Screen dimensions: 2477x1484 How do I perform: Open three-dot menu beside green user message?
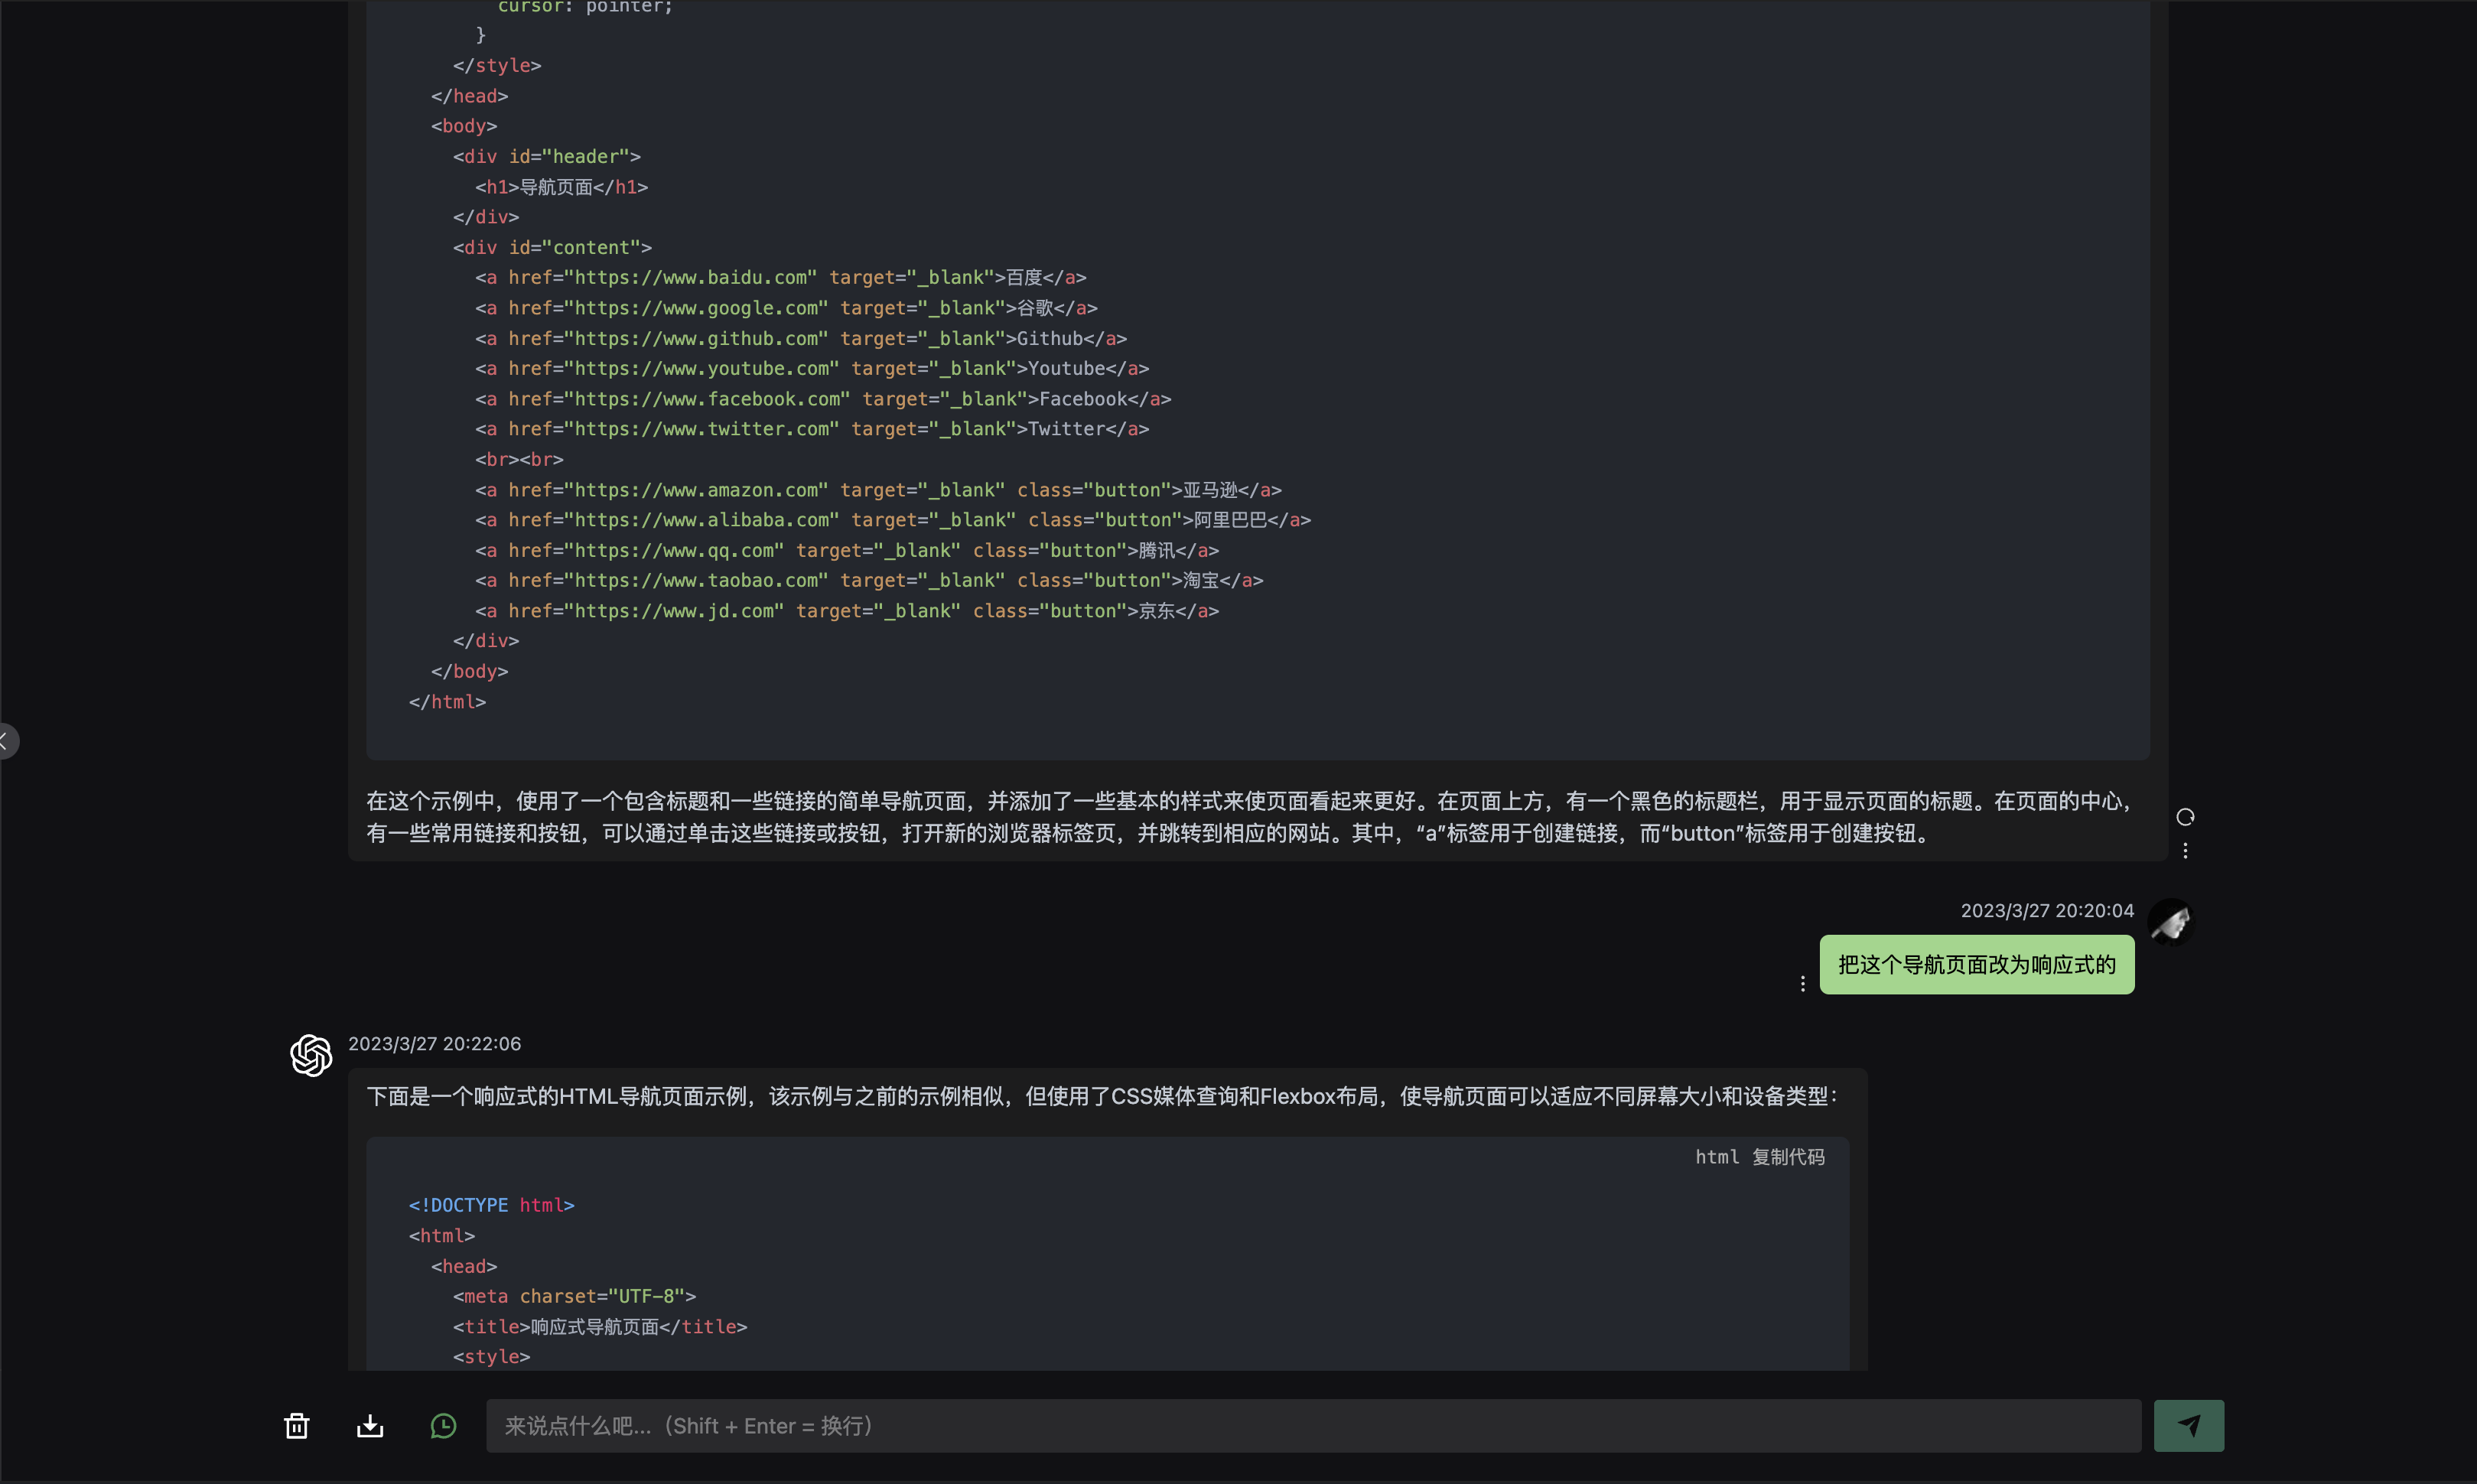click(1803, 984)
